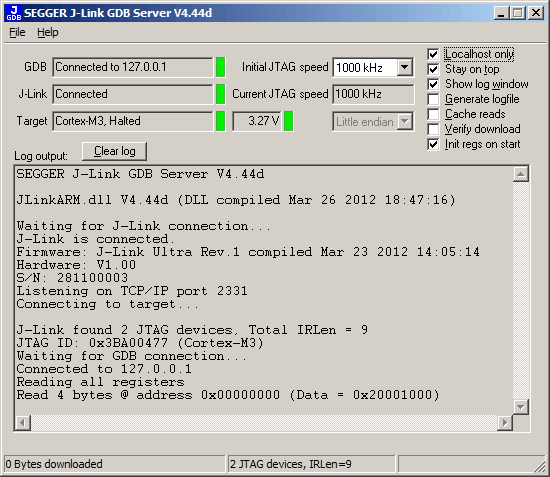The image size is (550, 477).
Task: Toggle the Localhost only checkbox
Action: click(433, 54)
